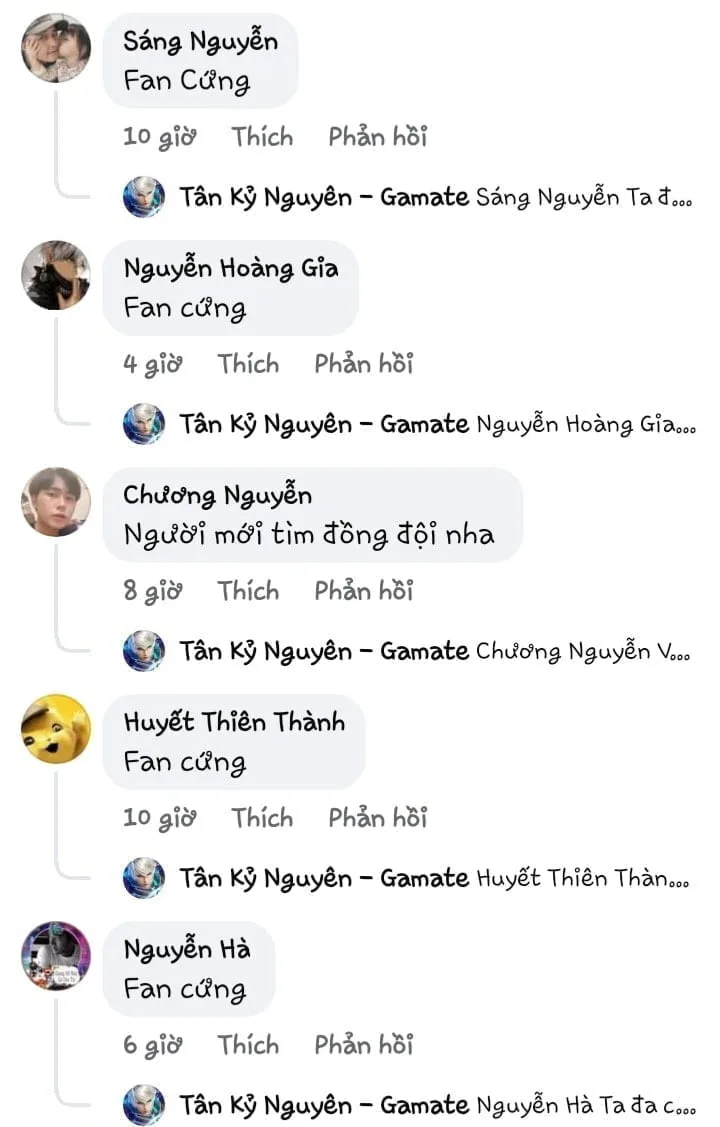The image size is (720, 1127).
Task: Click Phản hồi under Sáng Nguyễn's comment
Action: [x=377, y=137]
